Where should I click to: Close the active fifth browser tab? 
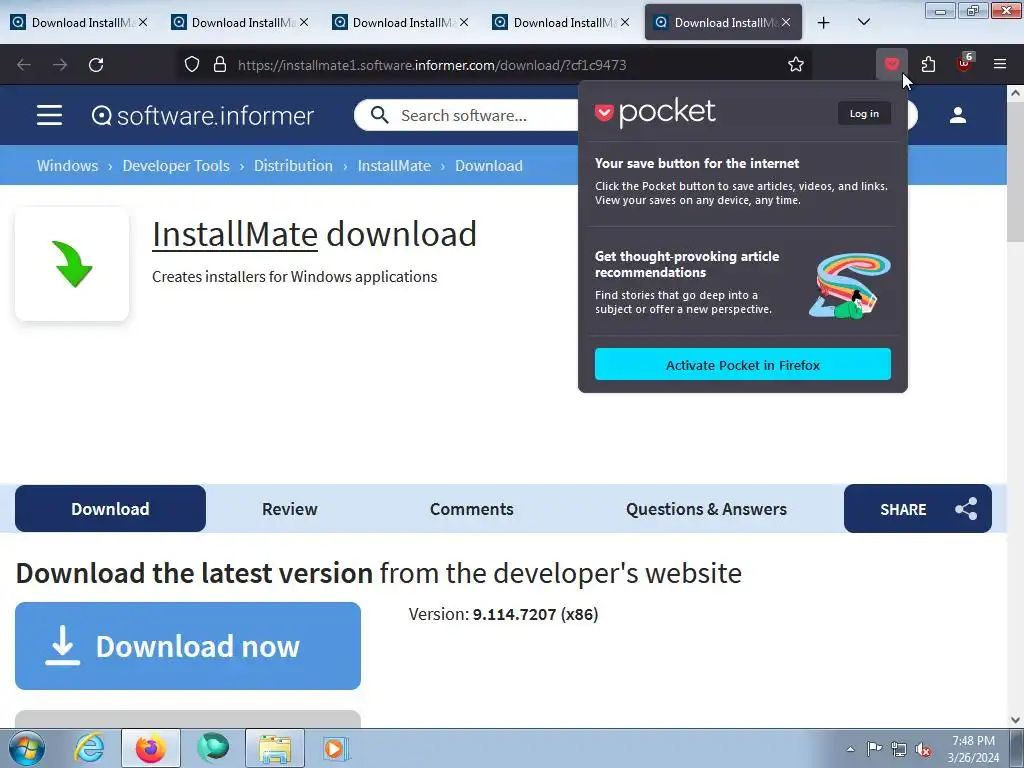pyautogui.click(x=786, y=22)
